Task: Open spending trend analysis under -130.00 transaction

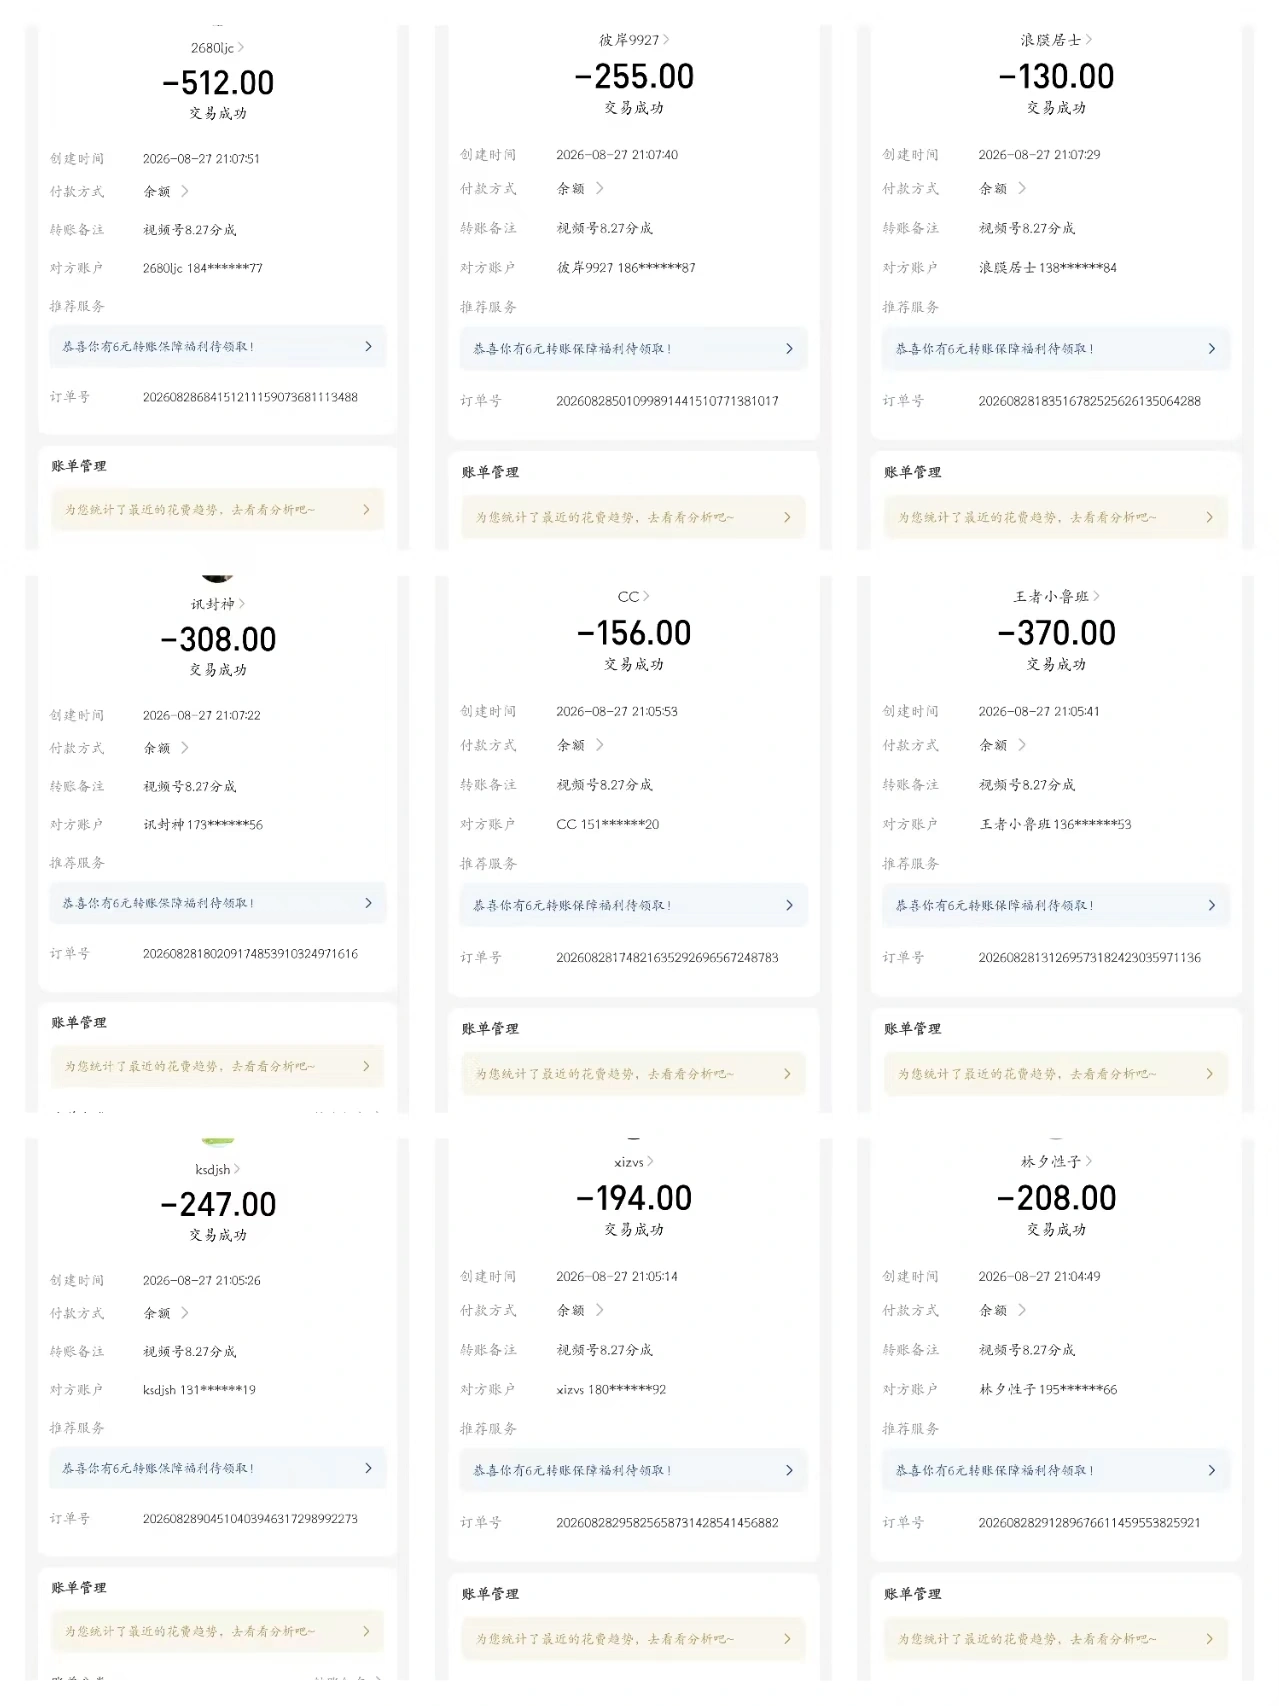Action: point(1056,517)
